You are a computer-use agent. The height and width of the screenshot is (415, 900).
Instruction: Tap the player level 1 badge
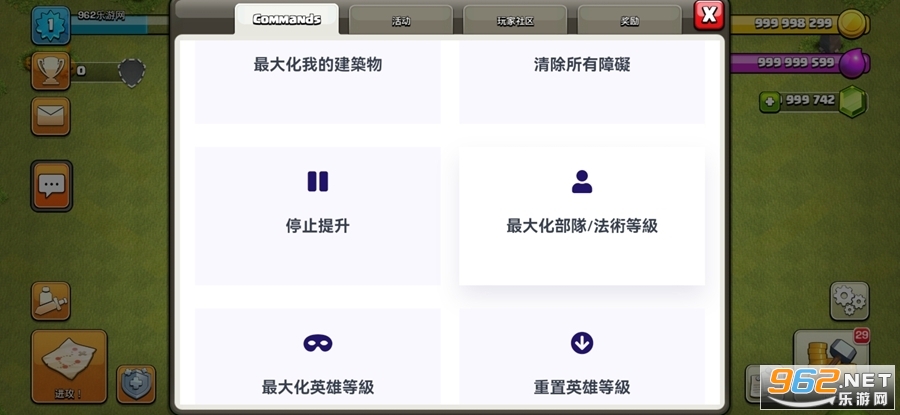click(51, 25)
